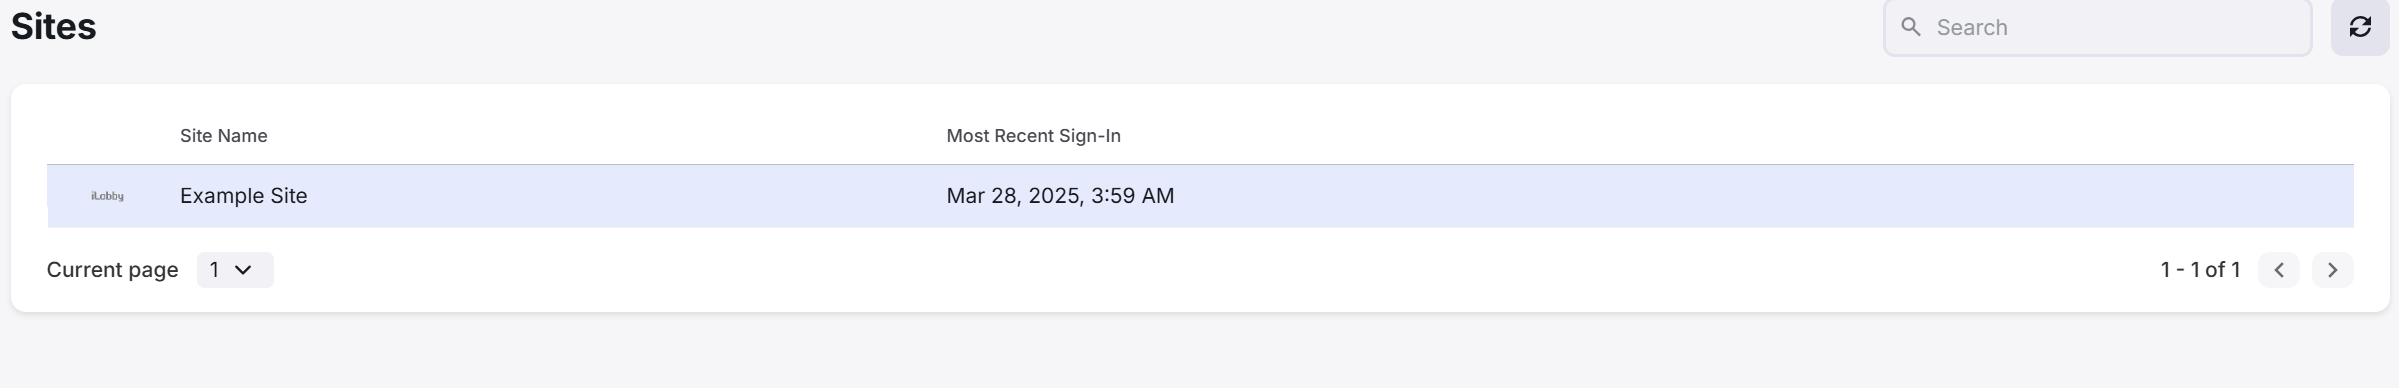Click the Search placeholder text
The image size is (2399, 388).
[x=1971, y=27]
